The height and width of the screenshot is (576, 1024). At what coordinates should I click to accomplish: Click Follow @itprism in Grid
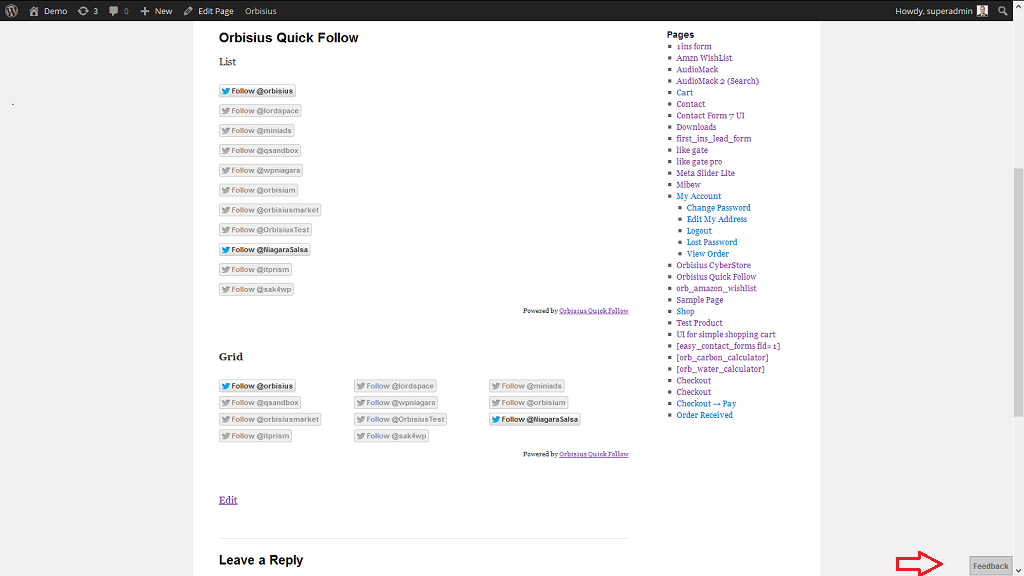click(255, 436)
